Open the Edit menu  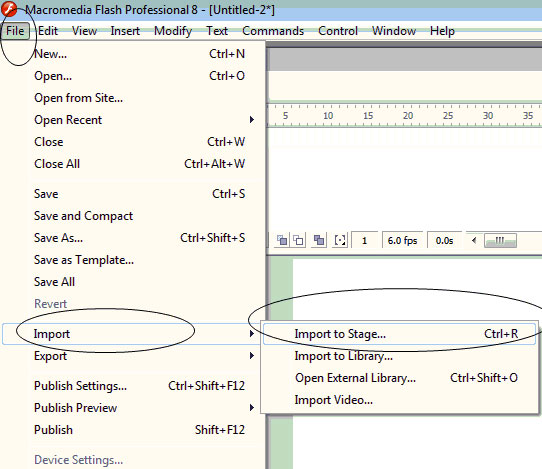(48, 31)
